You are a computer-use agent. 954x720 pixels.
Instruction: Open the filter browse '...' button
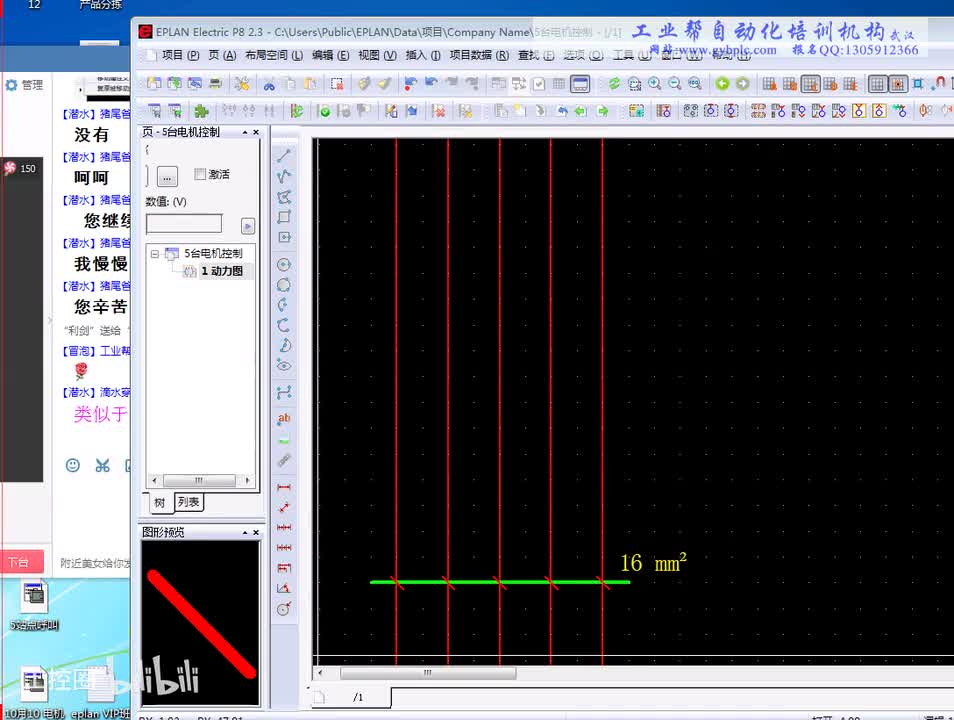pyautogui.click(x=167, y=177)
